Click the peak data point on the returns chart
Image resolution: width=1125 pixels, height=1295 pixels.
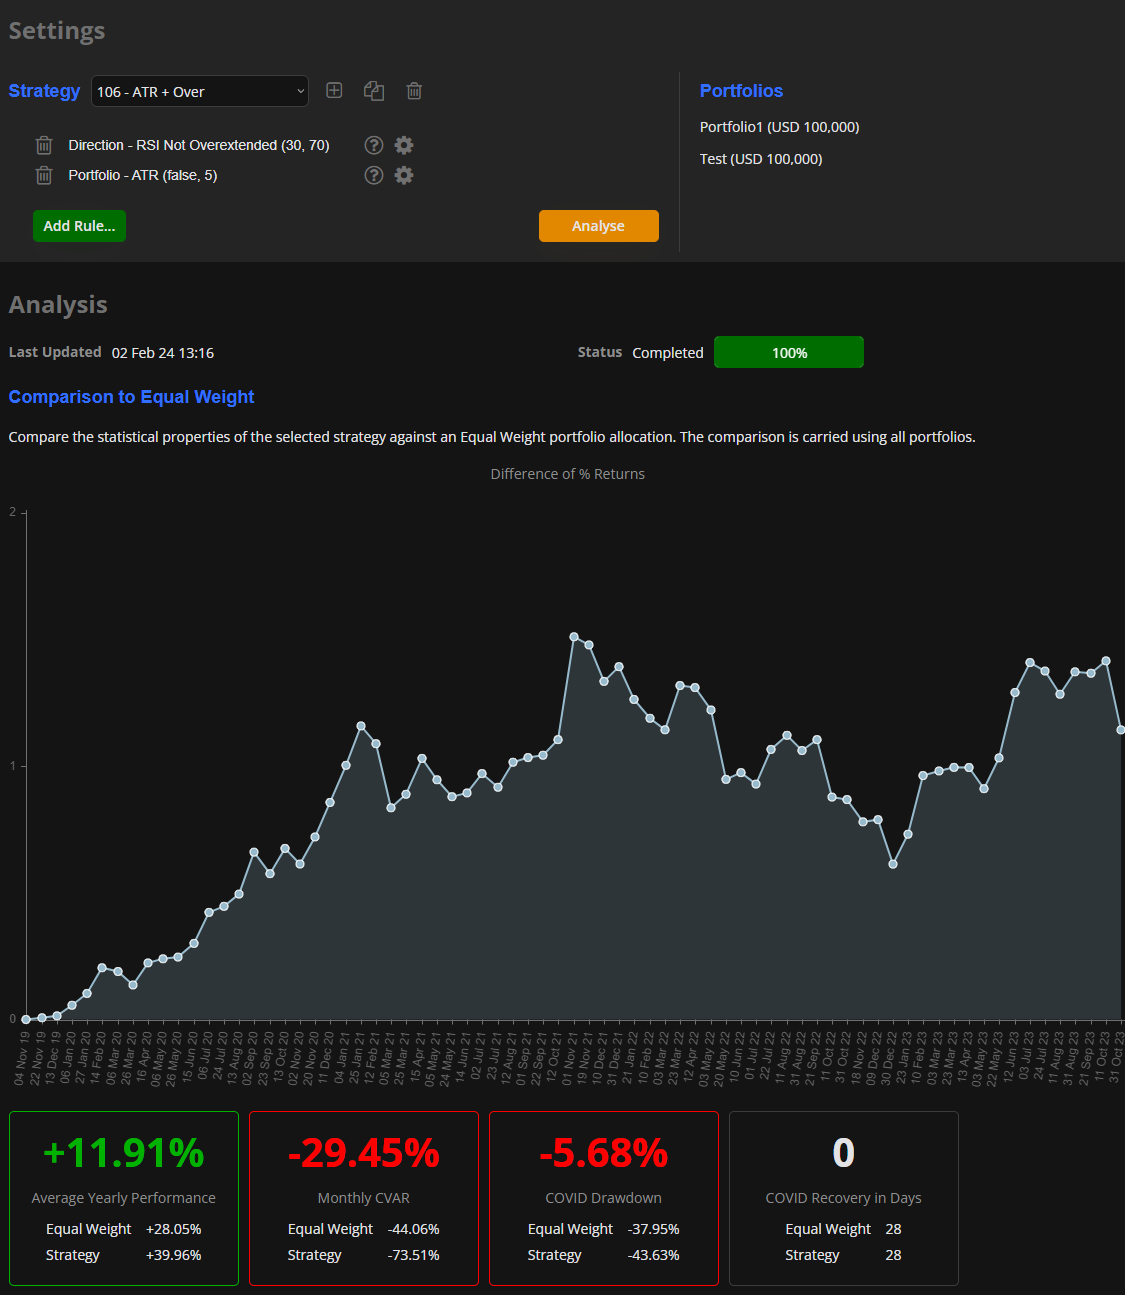(x=574, y=636)
